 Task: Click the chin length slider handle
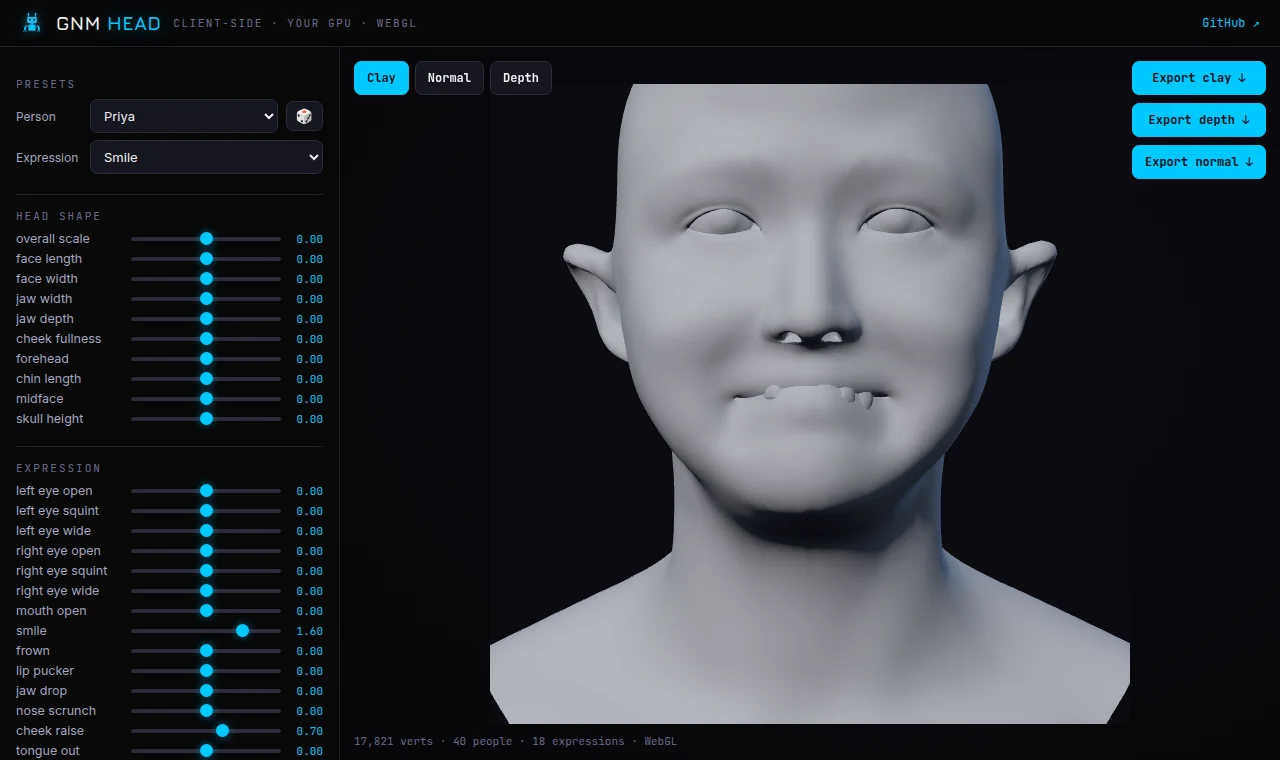[206, 379]
